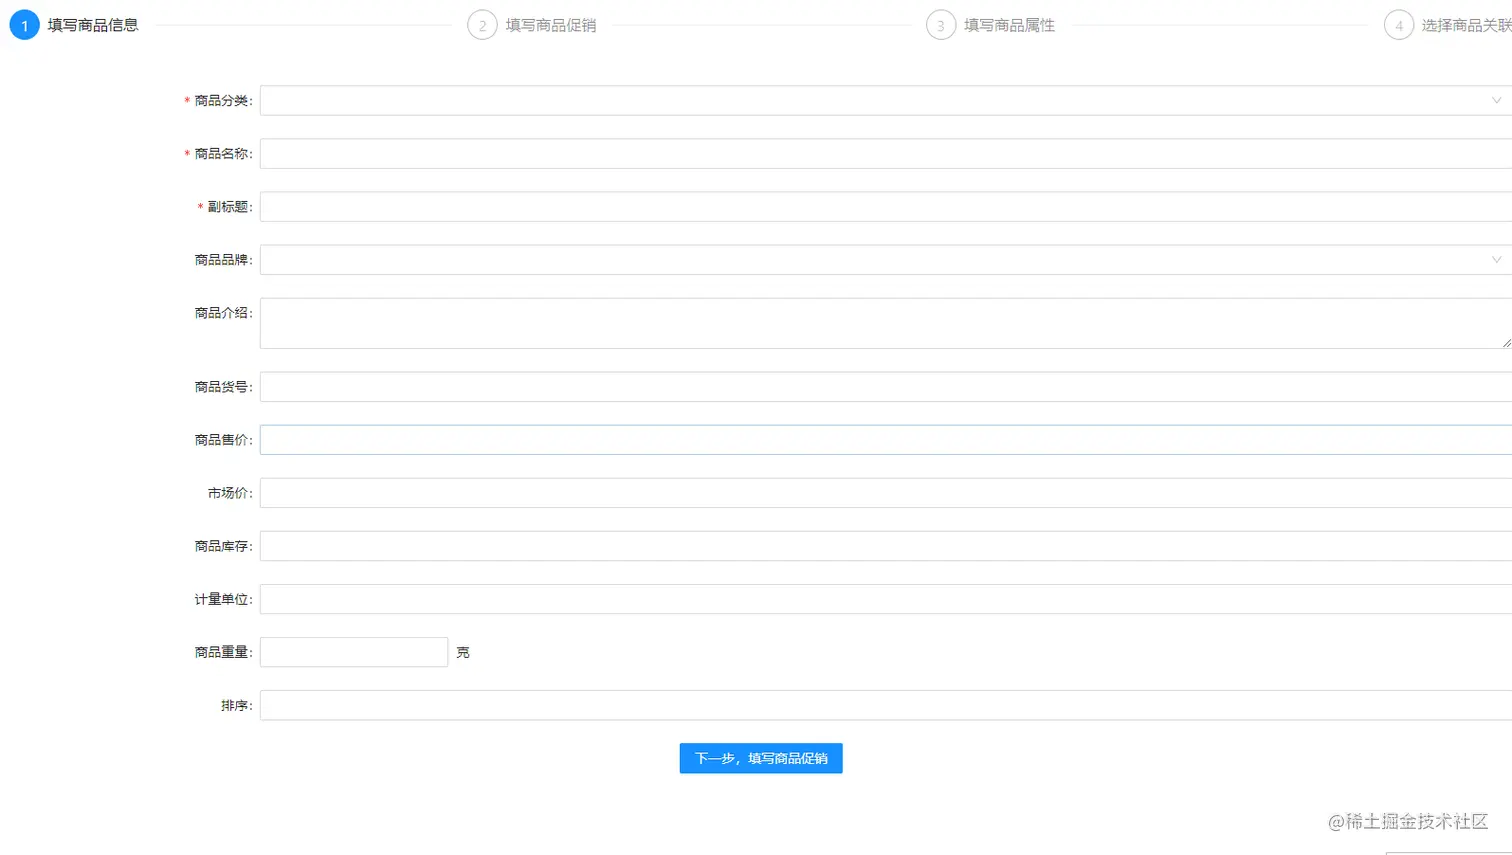Open the 商品分类 dropdown

886,100
